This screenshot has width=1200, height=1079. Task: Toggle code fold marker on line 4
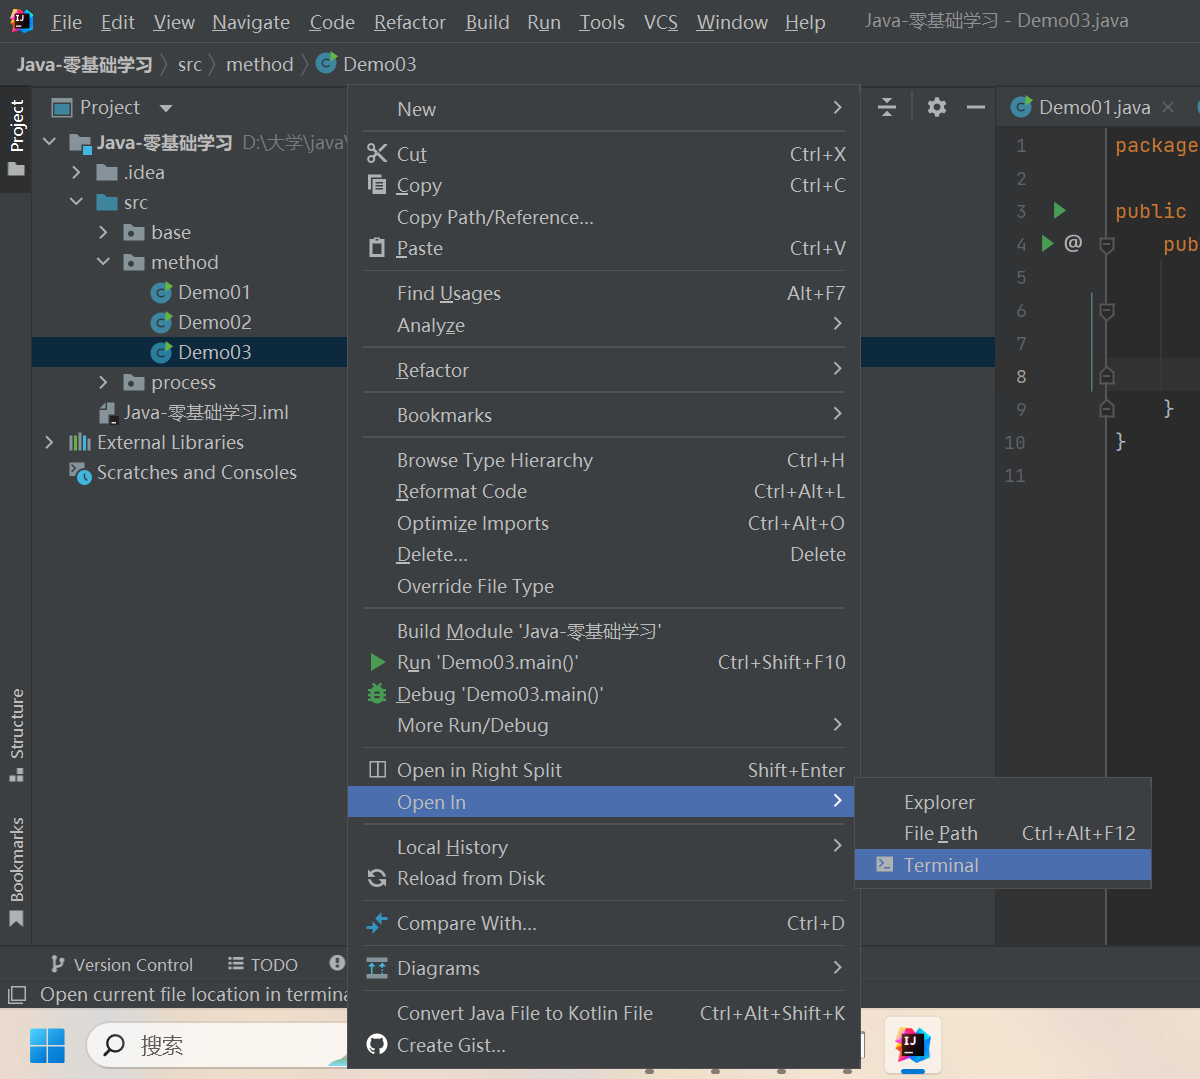click(1107, 244)
